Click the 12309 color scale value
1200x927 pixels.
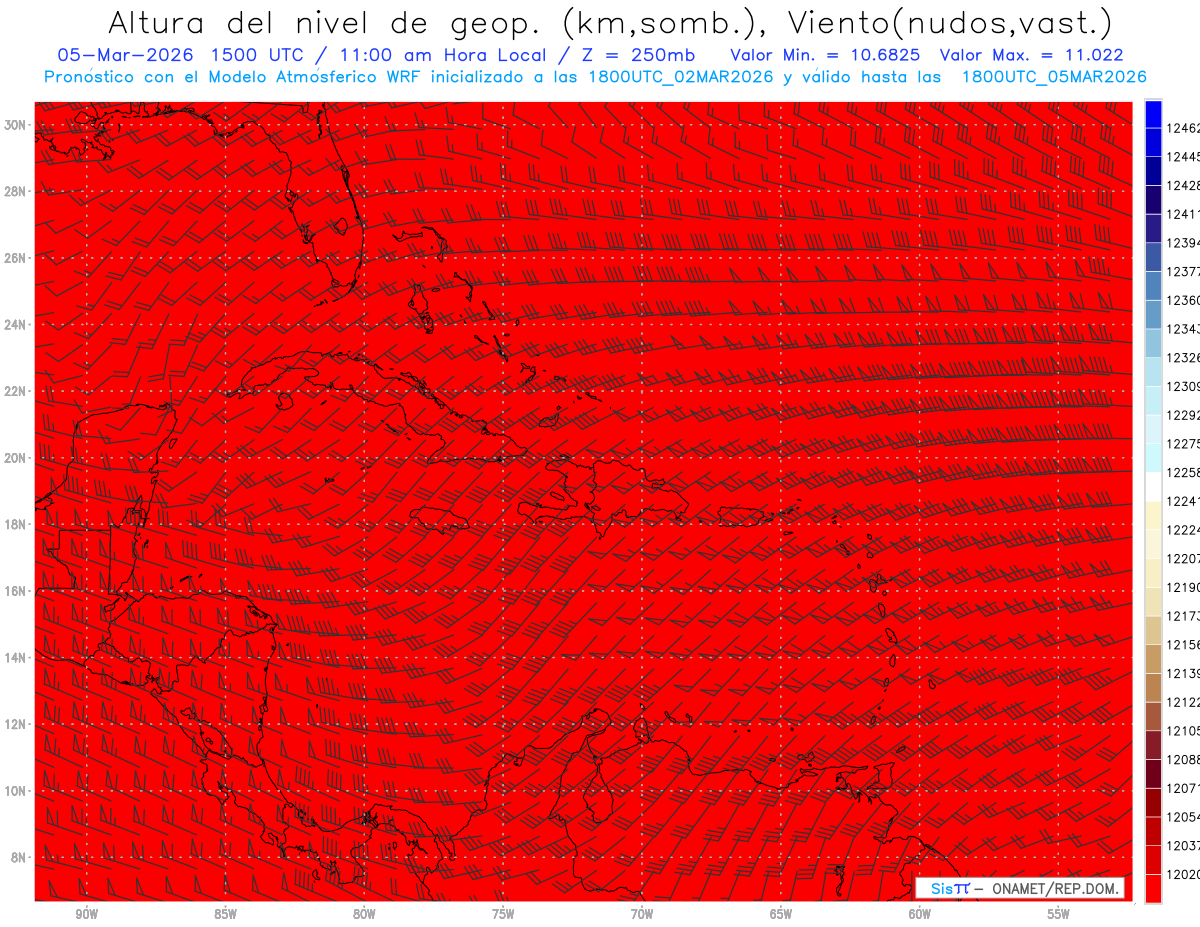tap(1184, 387)
